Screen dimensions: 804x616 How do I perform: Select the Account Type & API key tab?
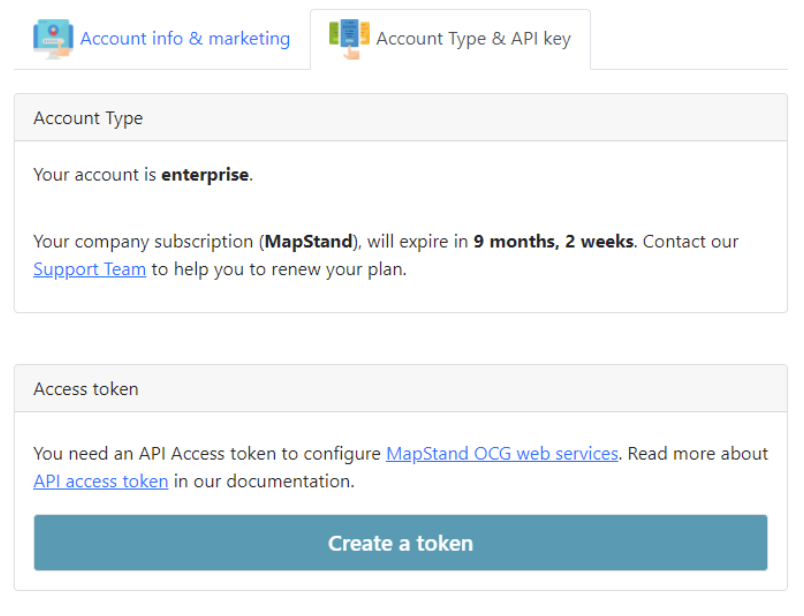450,39
